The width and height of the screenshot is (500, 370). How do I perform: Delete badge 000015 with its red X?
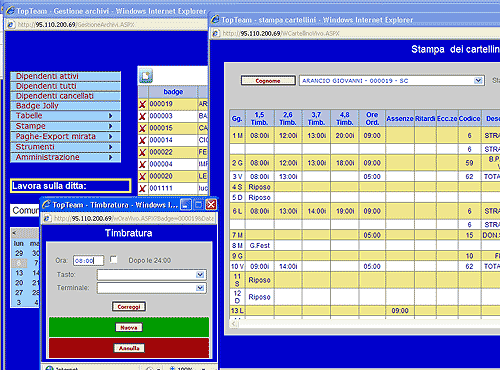click(x=143, y=128)
